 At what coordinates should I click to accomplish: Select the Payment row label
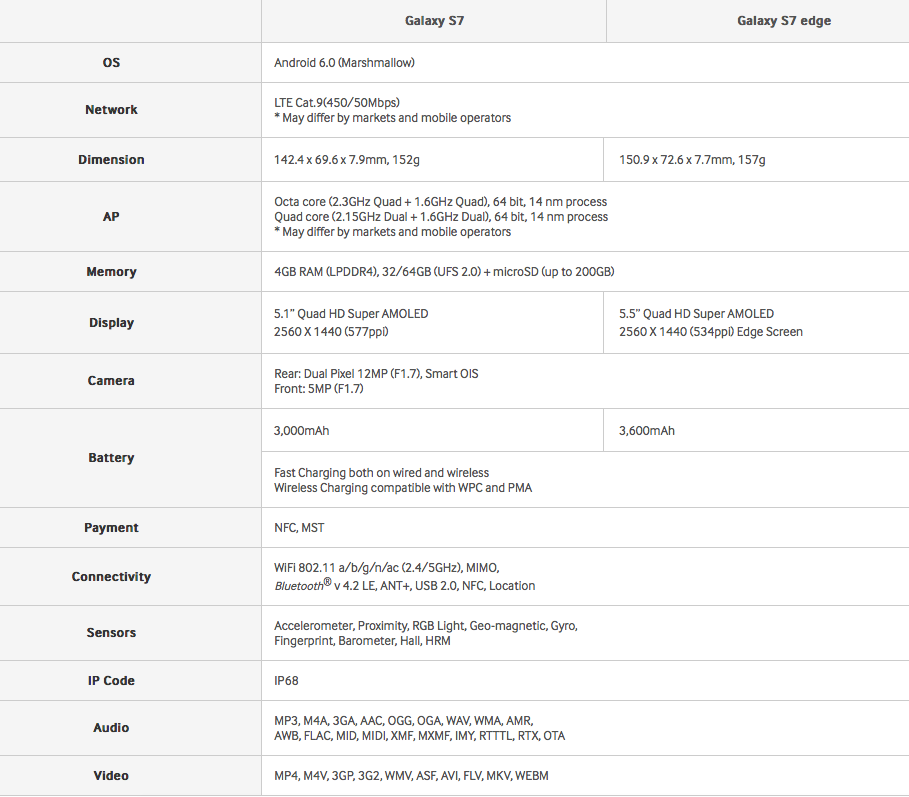(111, 528)
